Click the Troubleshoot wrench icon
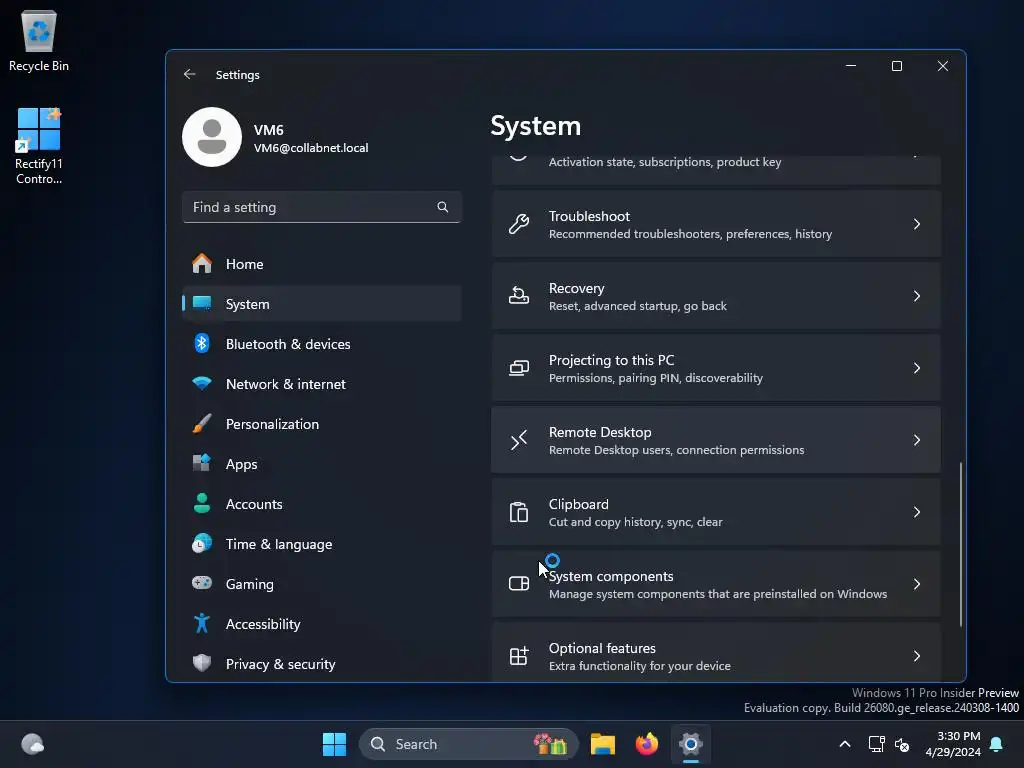This screenshot has height=768, width=1024. click(519, 224)
